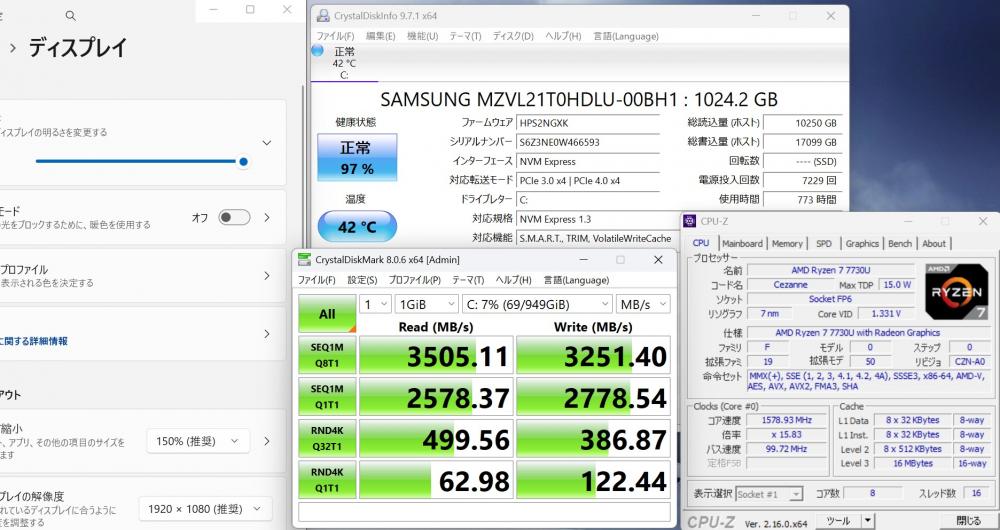Image resolution: width=1000 pixels, height=530 pixels.
Task: Switch to the SPD tab in CPU-Z
Action: pyautogui.click(x=824, y=244)
